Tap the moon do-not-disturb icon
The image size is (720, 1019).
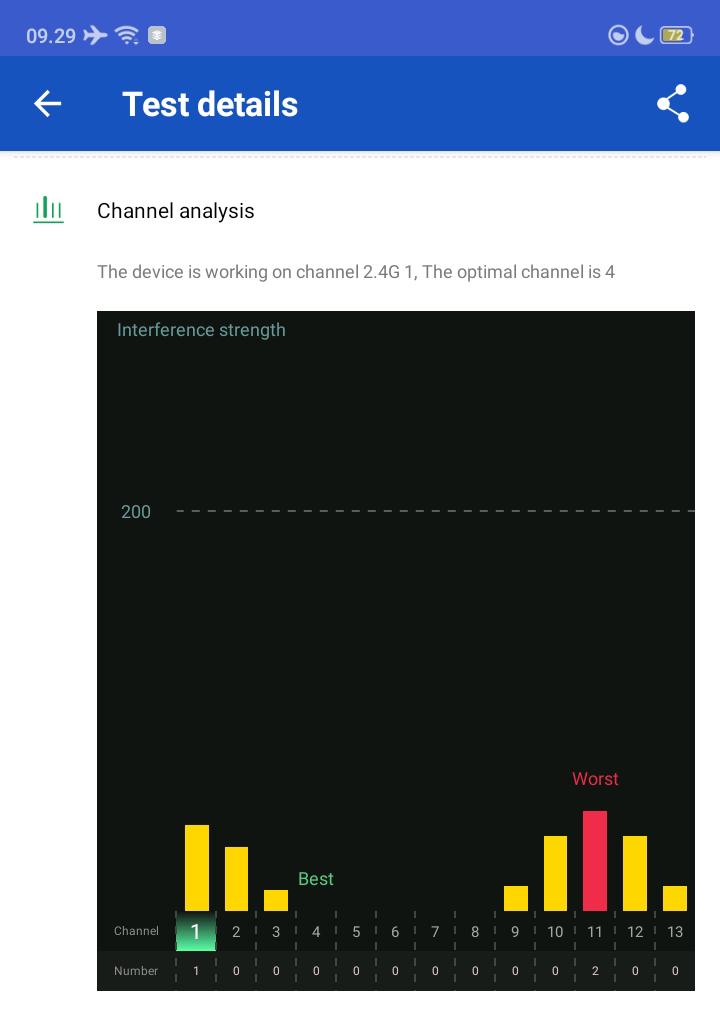[645, 36]
